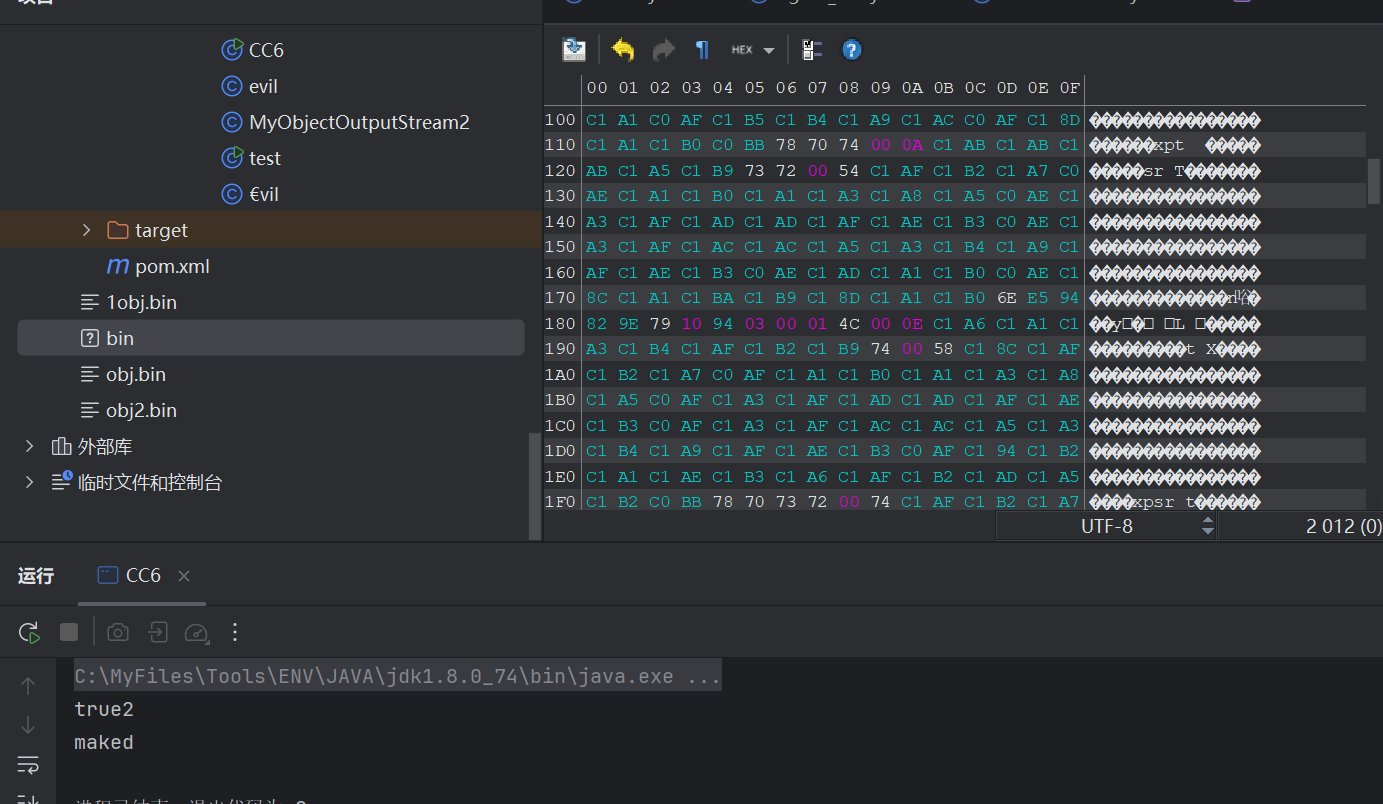Expand the 外部库 node

coord(29,446)
